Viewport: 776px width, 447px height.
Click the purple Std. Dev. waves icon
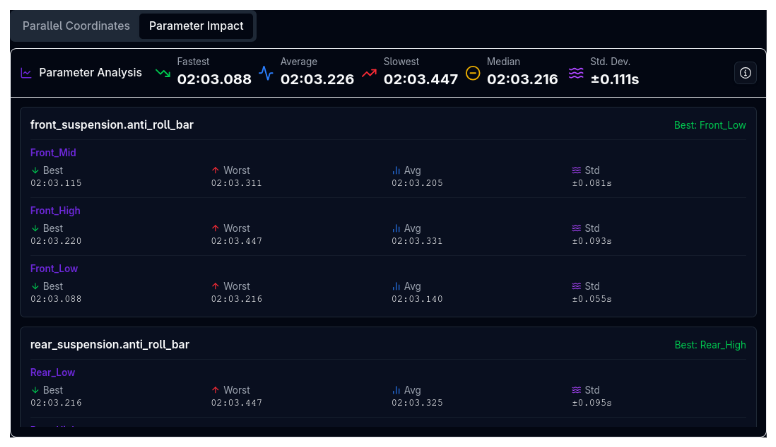pyautogui.click(x=576, y=73)
